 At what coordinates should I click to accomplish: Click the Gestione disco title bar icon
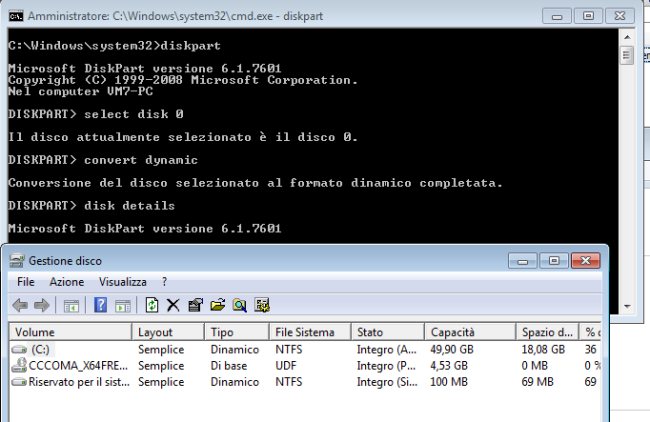pyautogui.click(x=17, y=261)
